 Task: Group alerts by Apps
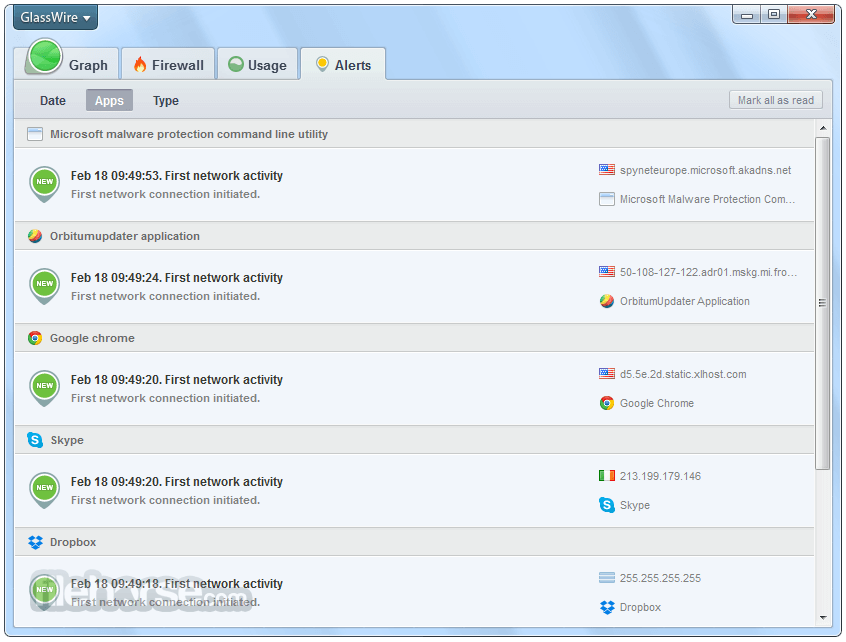tap(109, 101)
